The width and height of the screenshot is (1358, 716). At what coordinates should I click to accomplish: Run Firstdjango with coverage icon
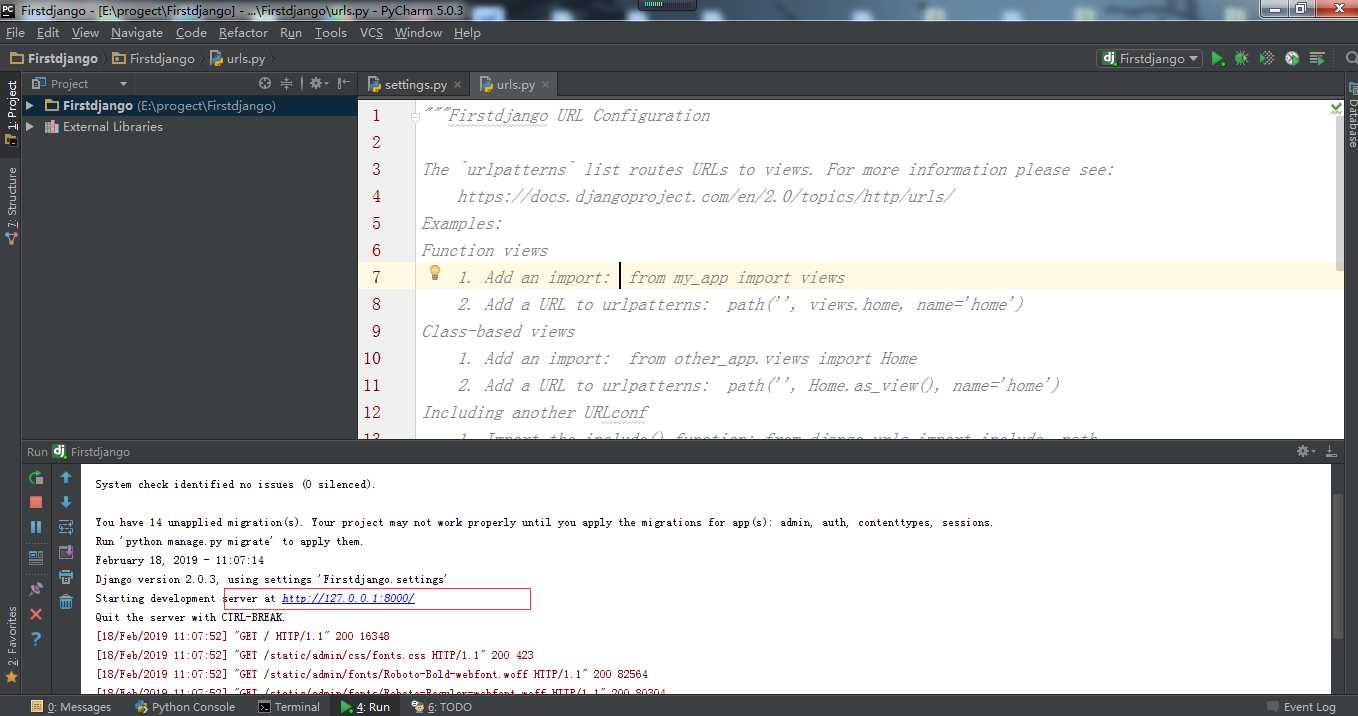[x=1267, y=59]
